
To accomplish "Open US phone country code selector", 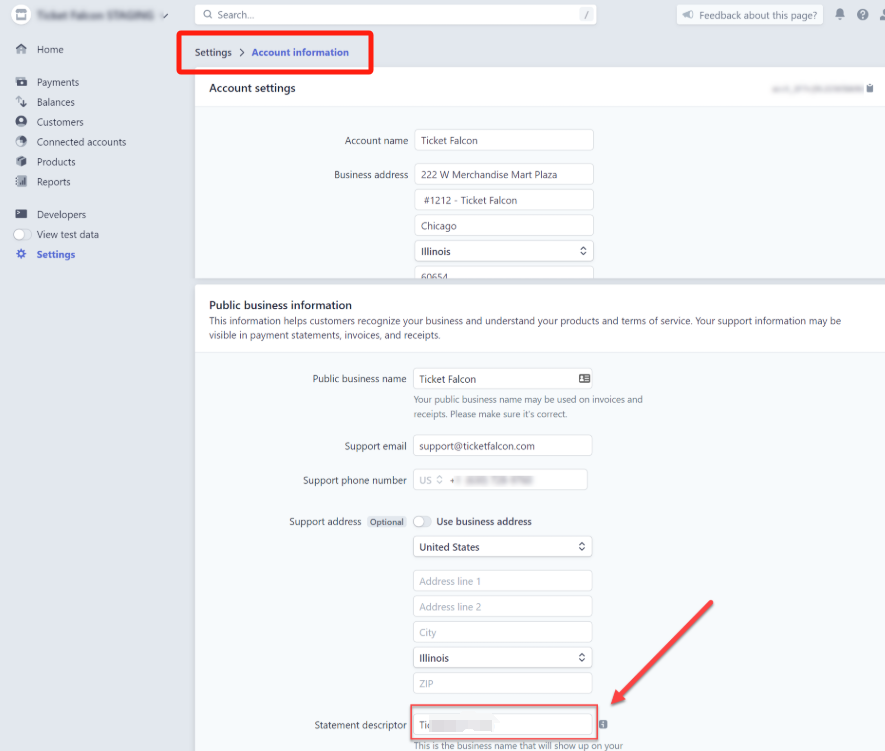I will click(x=431, y=480).
